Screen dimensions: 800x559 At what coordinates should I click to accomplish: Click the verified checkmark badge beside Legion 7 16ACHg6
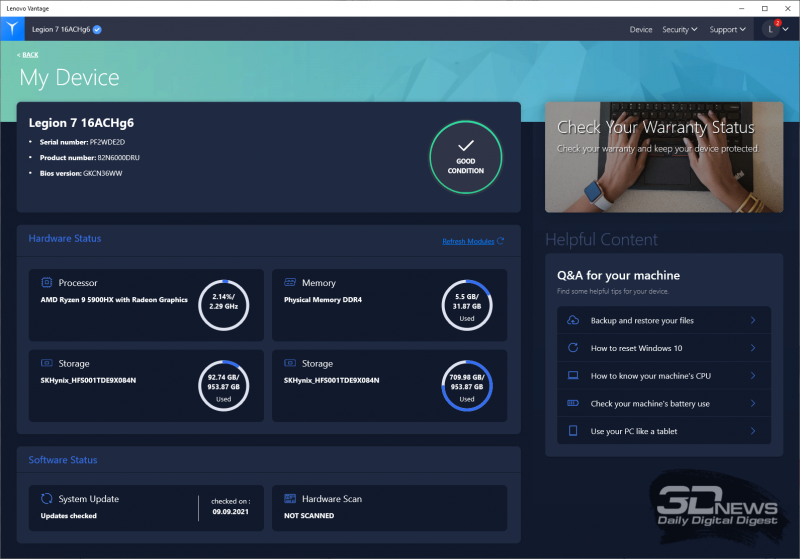[97, 30]
